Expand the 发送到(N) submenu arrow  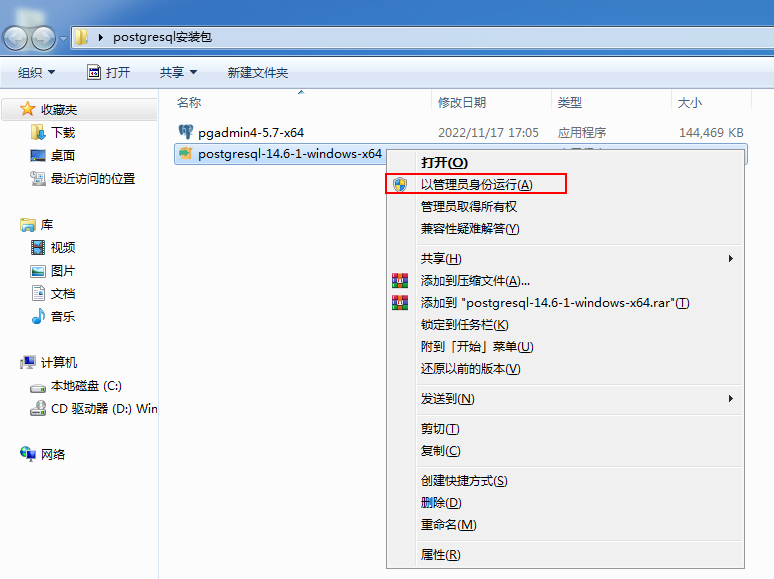pos(731,398)
